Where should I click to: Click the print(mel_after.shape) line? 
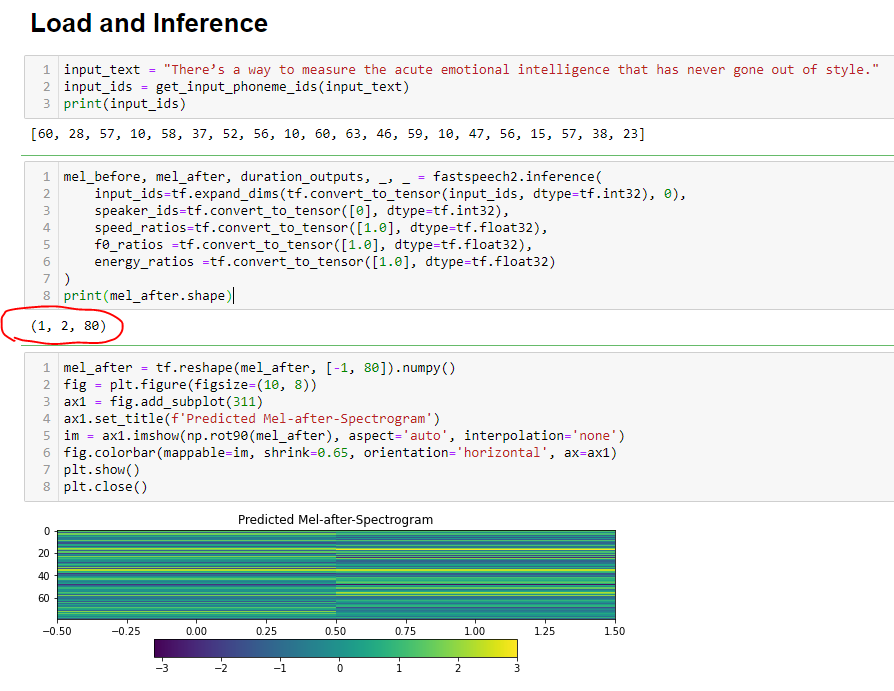point(148,296)
